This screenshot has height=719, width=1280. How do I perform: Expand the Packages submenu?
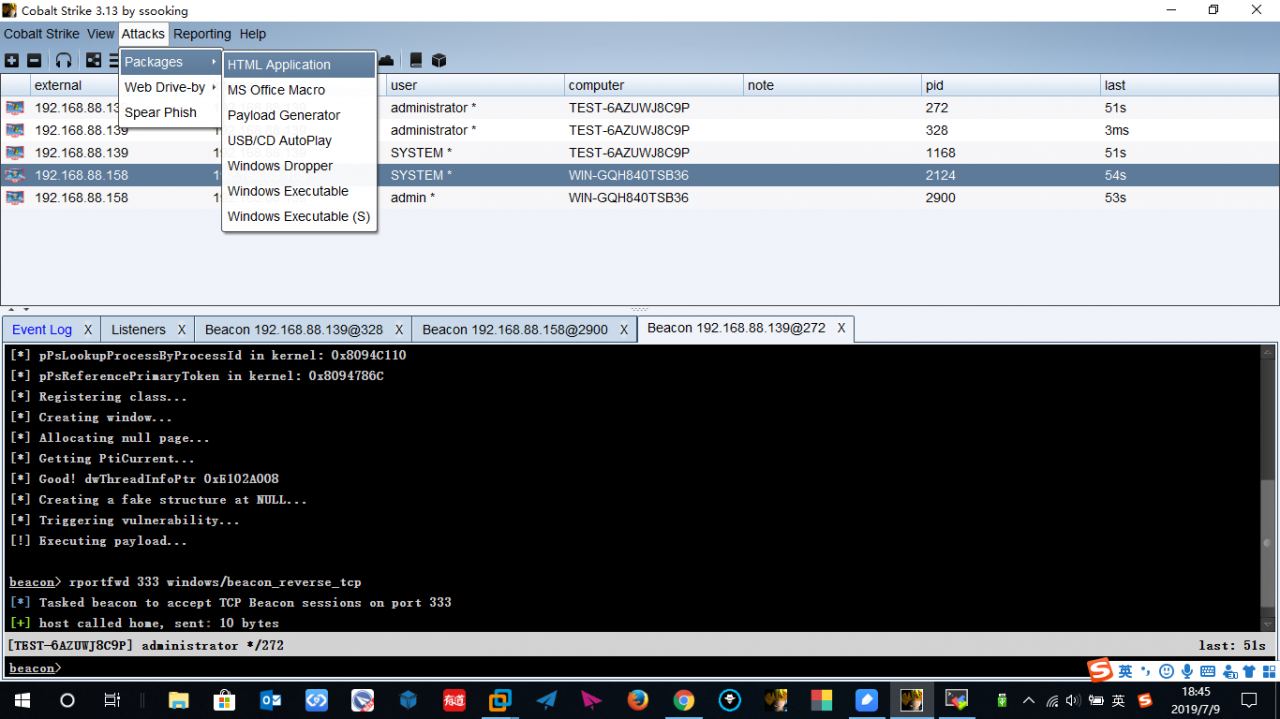tap(171, 62)
